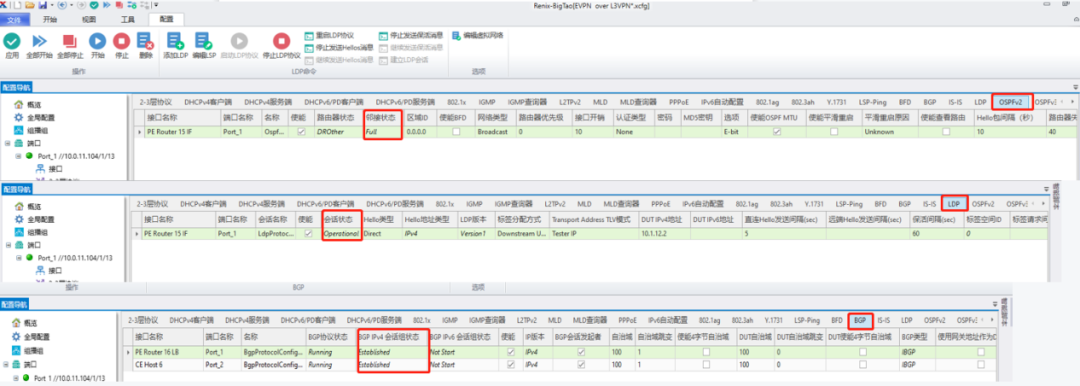Click 全部开始 start-all icon in ribbon
The height and width of the screenshot is (386, 1080).
[x=39, y=41]
